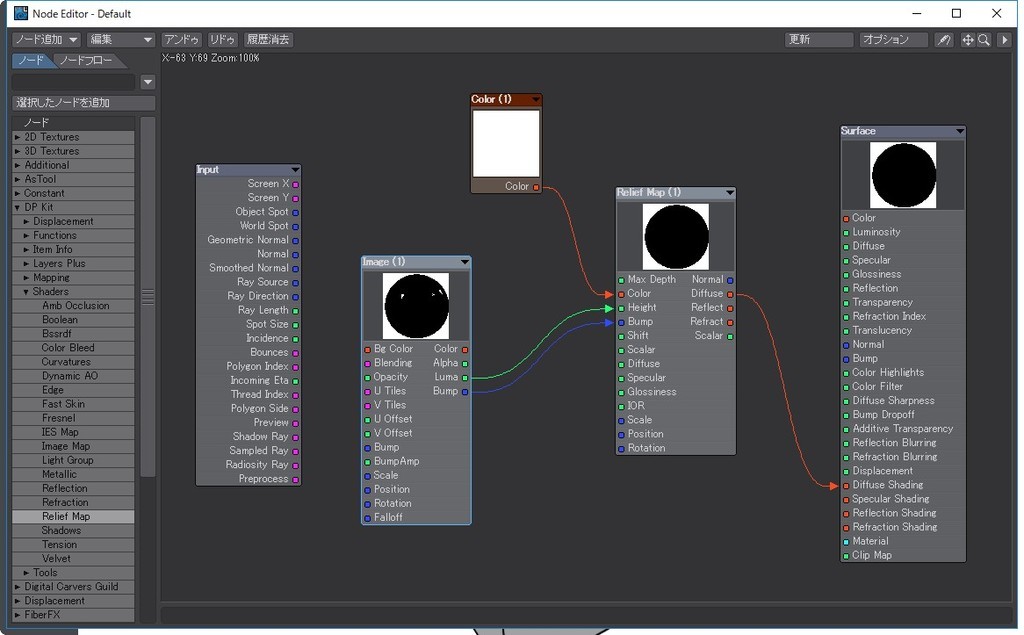Select IES Map in the shaders list

click(x=73, y=432)
